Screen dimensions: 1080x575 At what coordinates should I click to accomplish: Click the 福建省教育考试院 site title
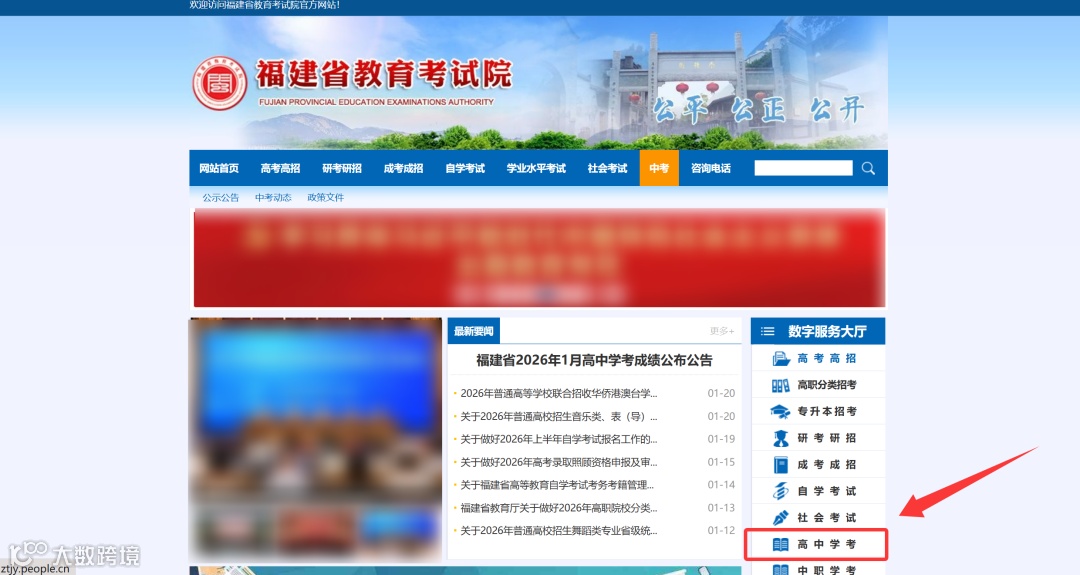(x=384, y=74)
